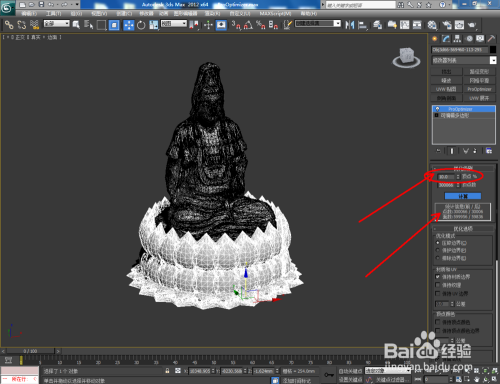Click the ProOptimizer modifier set button
Viewport: 500px width, 384px height.
479,89
